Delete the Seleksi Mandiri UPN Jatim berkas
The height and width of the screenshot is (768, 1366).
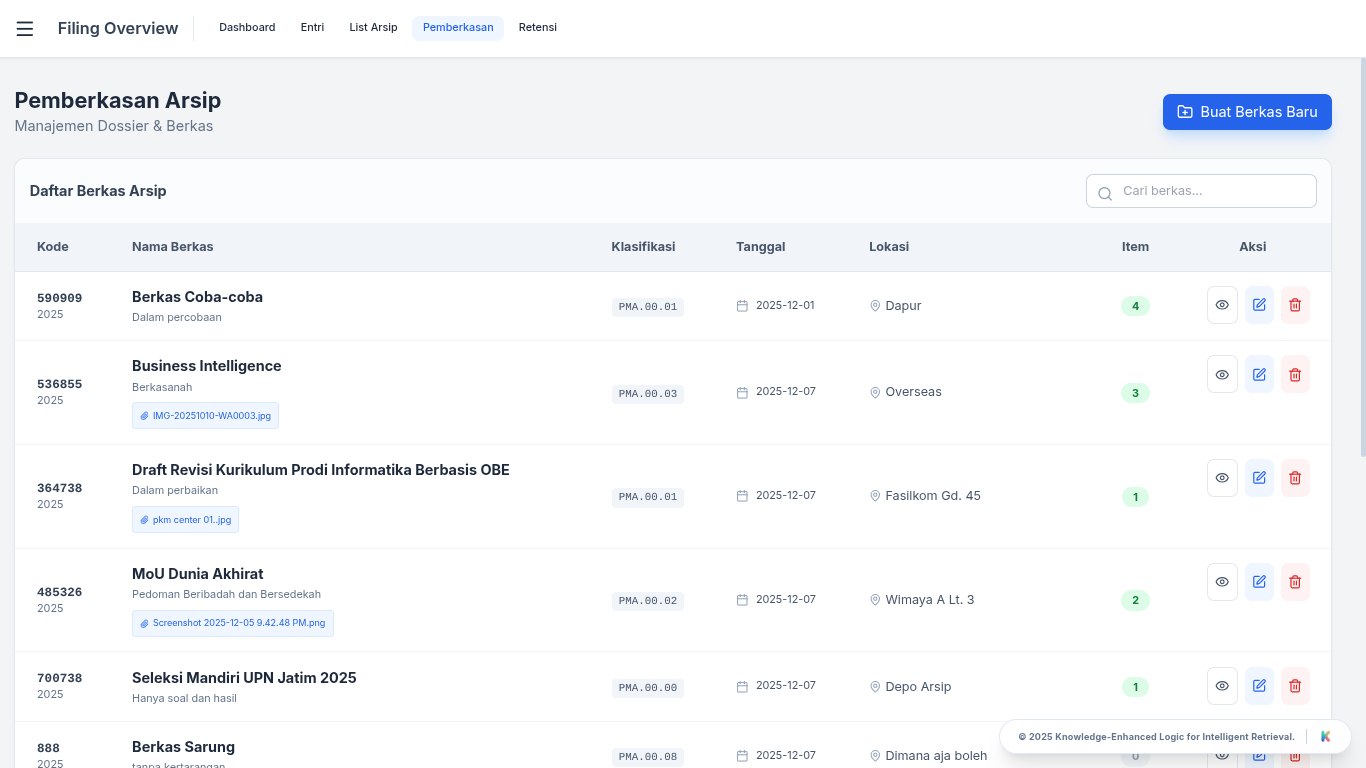1295,686
